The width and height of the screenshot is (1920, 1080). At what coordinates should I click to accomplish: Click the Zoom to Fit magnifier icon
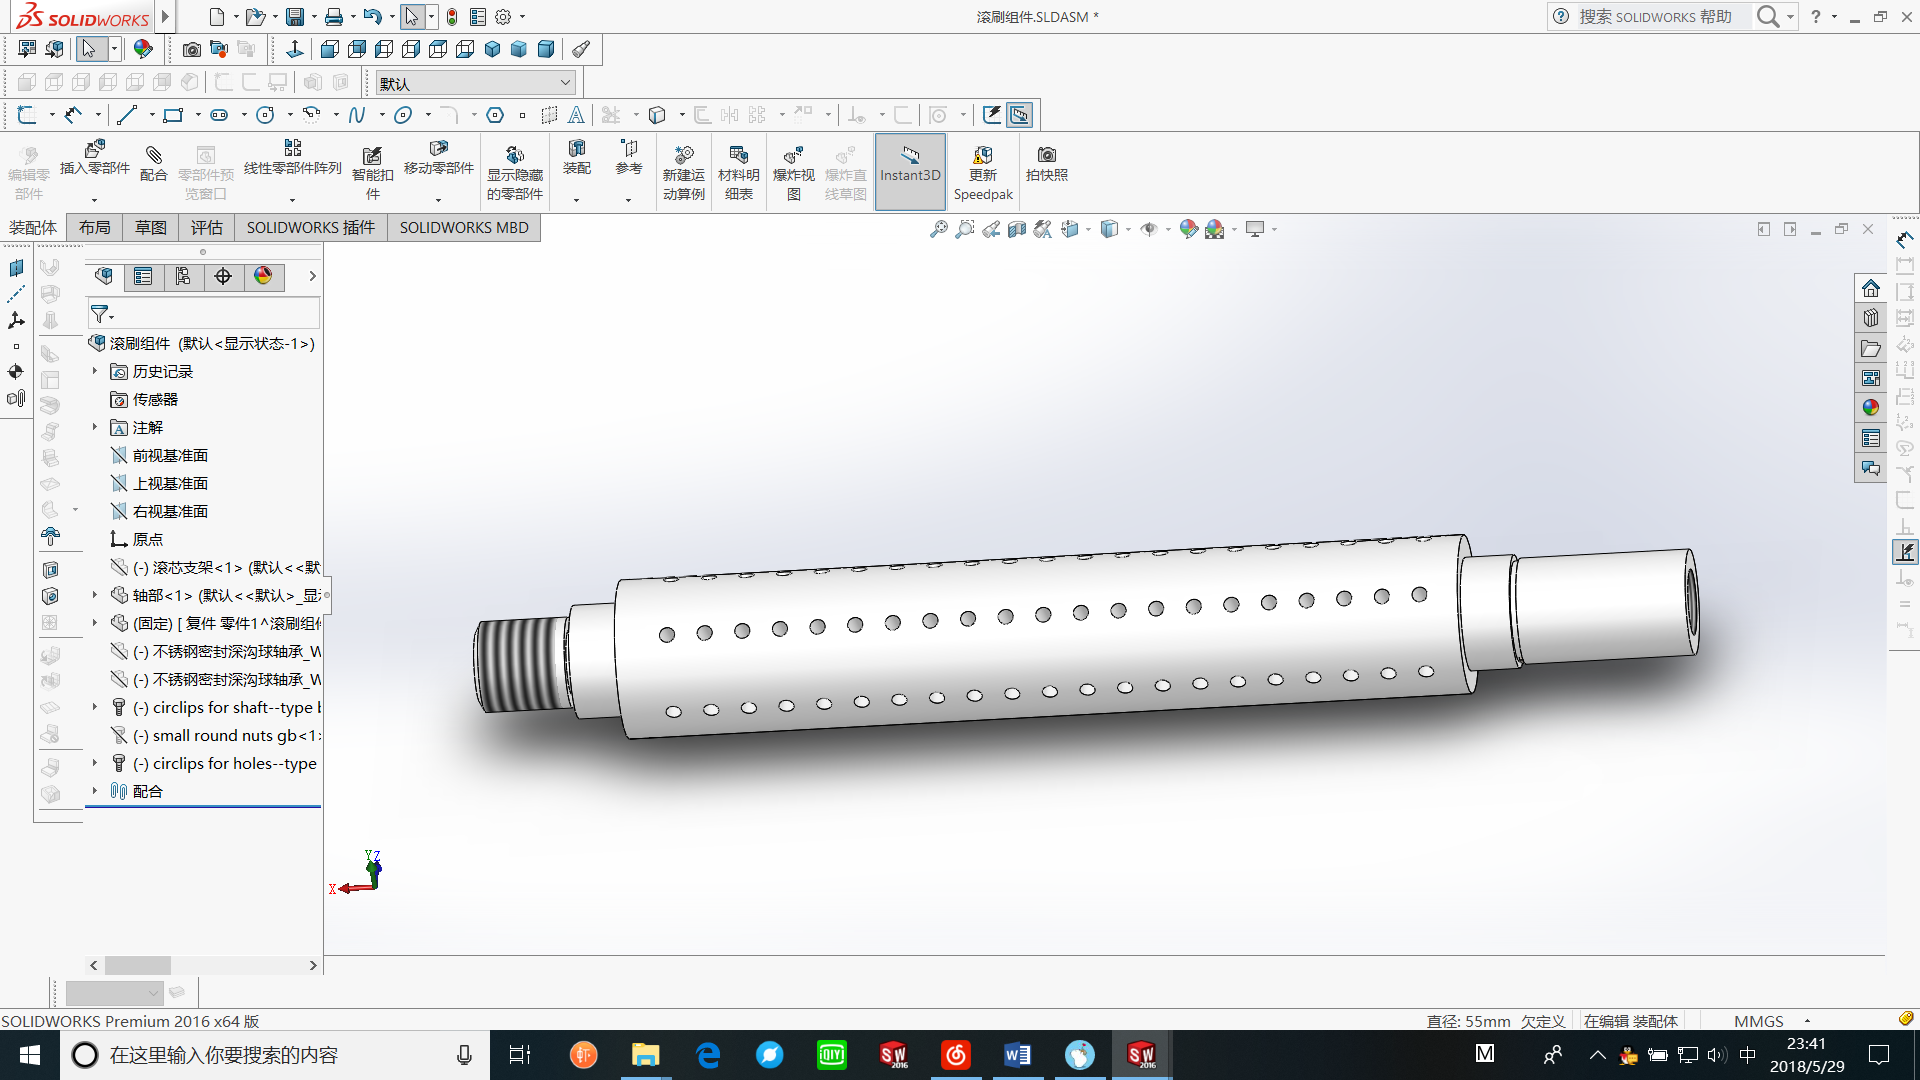coord(938,229)
